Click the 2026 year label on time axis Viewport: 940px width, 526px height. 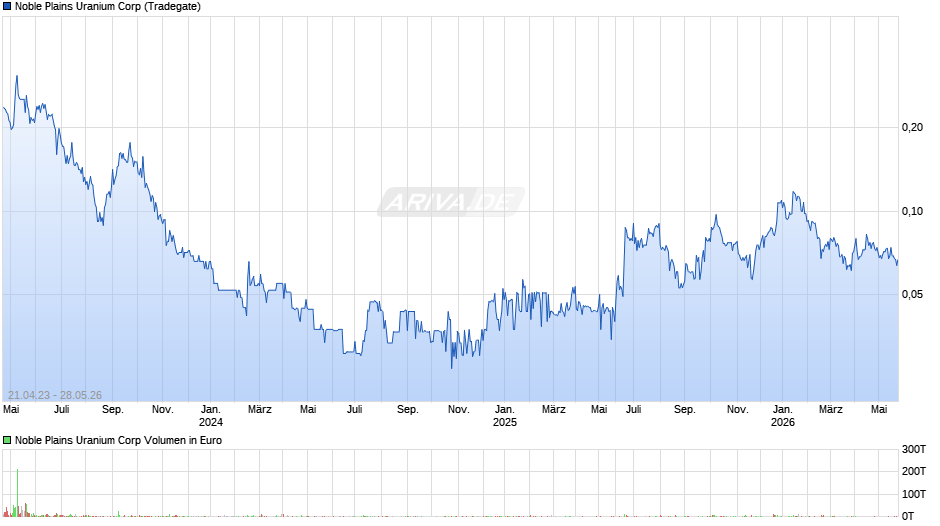[x=783, y=422]
